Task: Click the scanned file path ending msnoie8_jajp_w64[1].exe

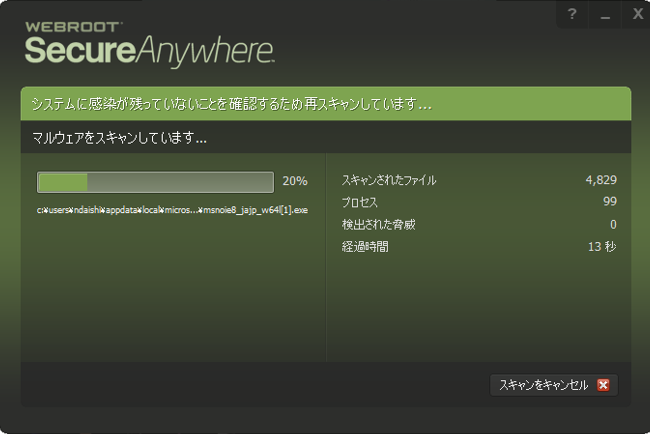Action: click(172, 210)
